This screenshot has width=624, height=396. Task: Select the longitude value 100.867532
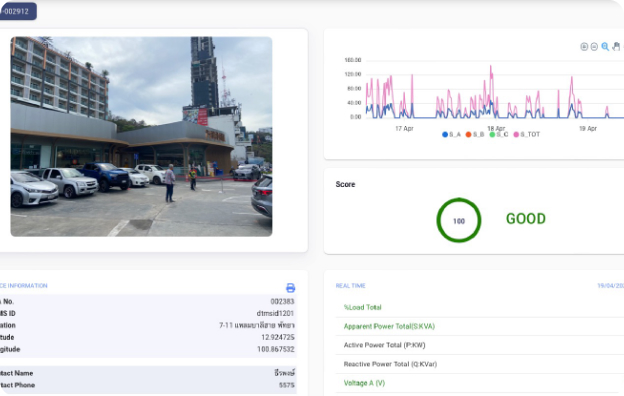pos(276,349)
